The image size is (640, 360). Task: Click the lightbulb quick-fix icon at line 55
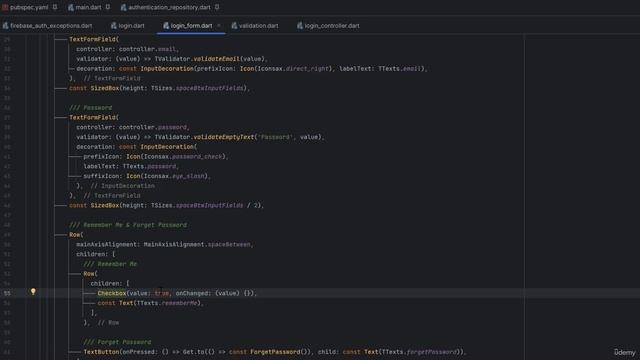coord(33,292)
